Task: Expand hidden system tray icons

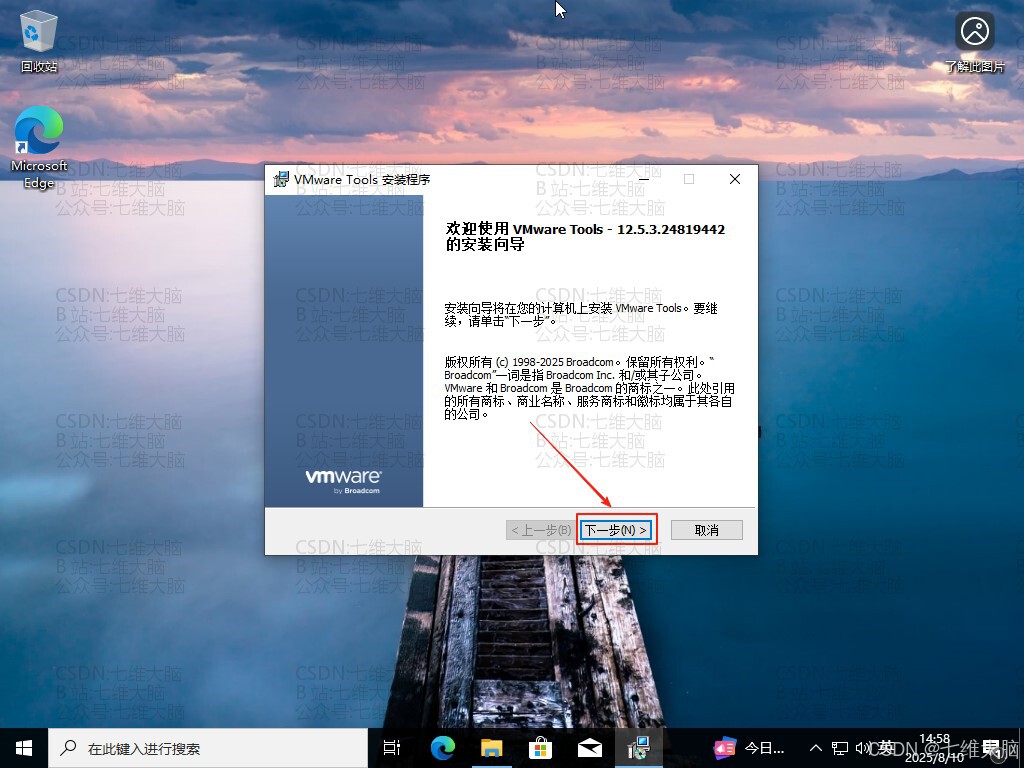Action: (816, 748)
